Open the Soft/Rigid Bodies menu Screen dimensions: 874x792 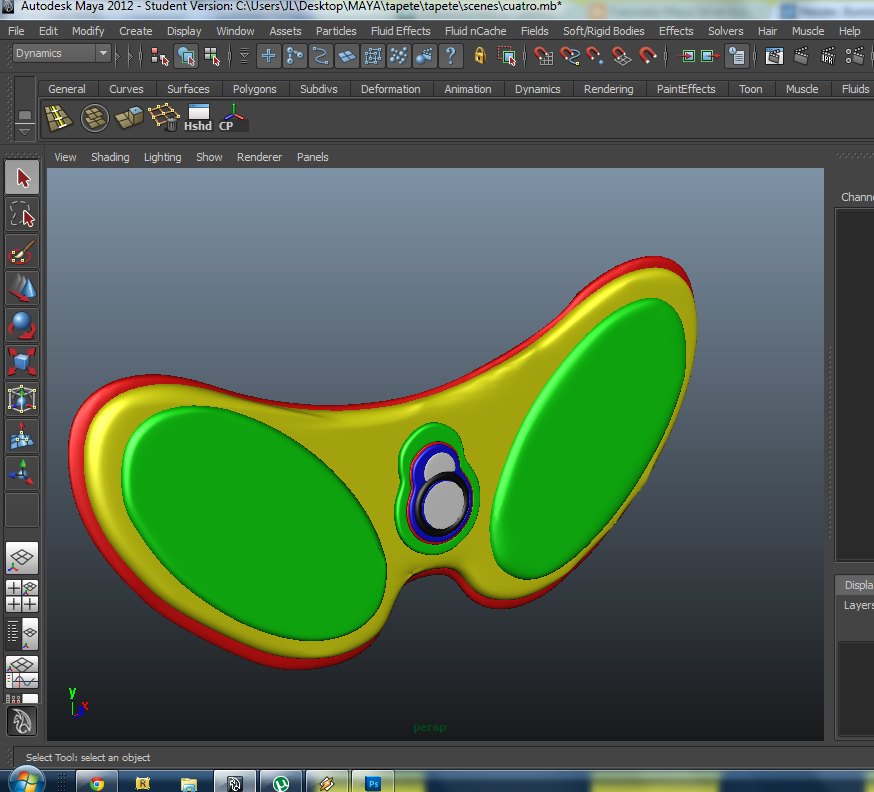pos(603,31)
